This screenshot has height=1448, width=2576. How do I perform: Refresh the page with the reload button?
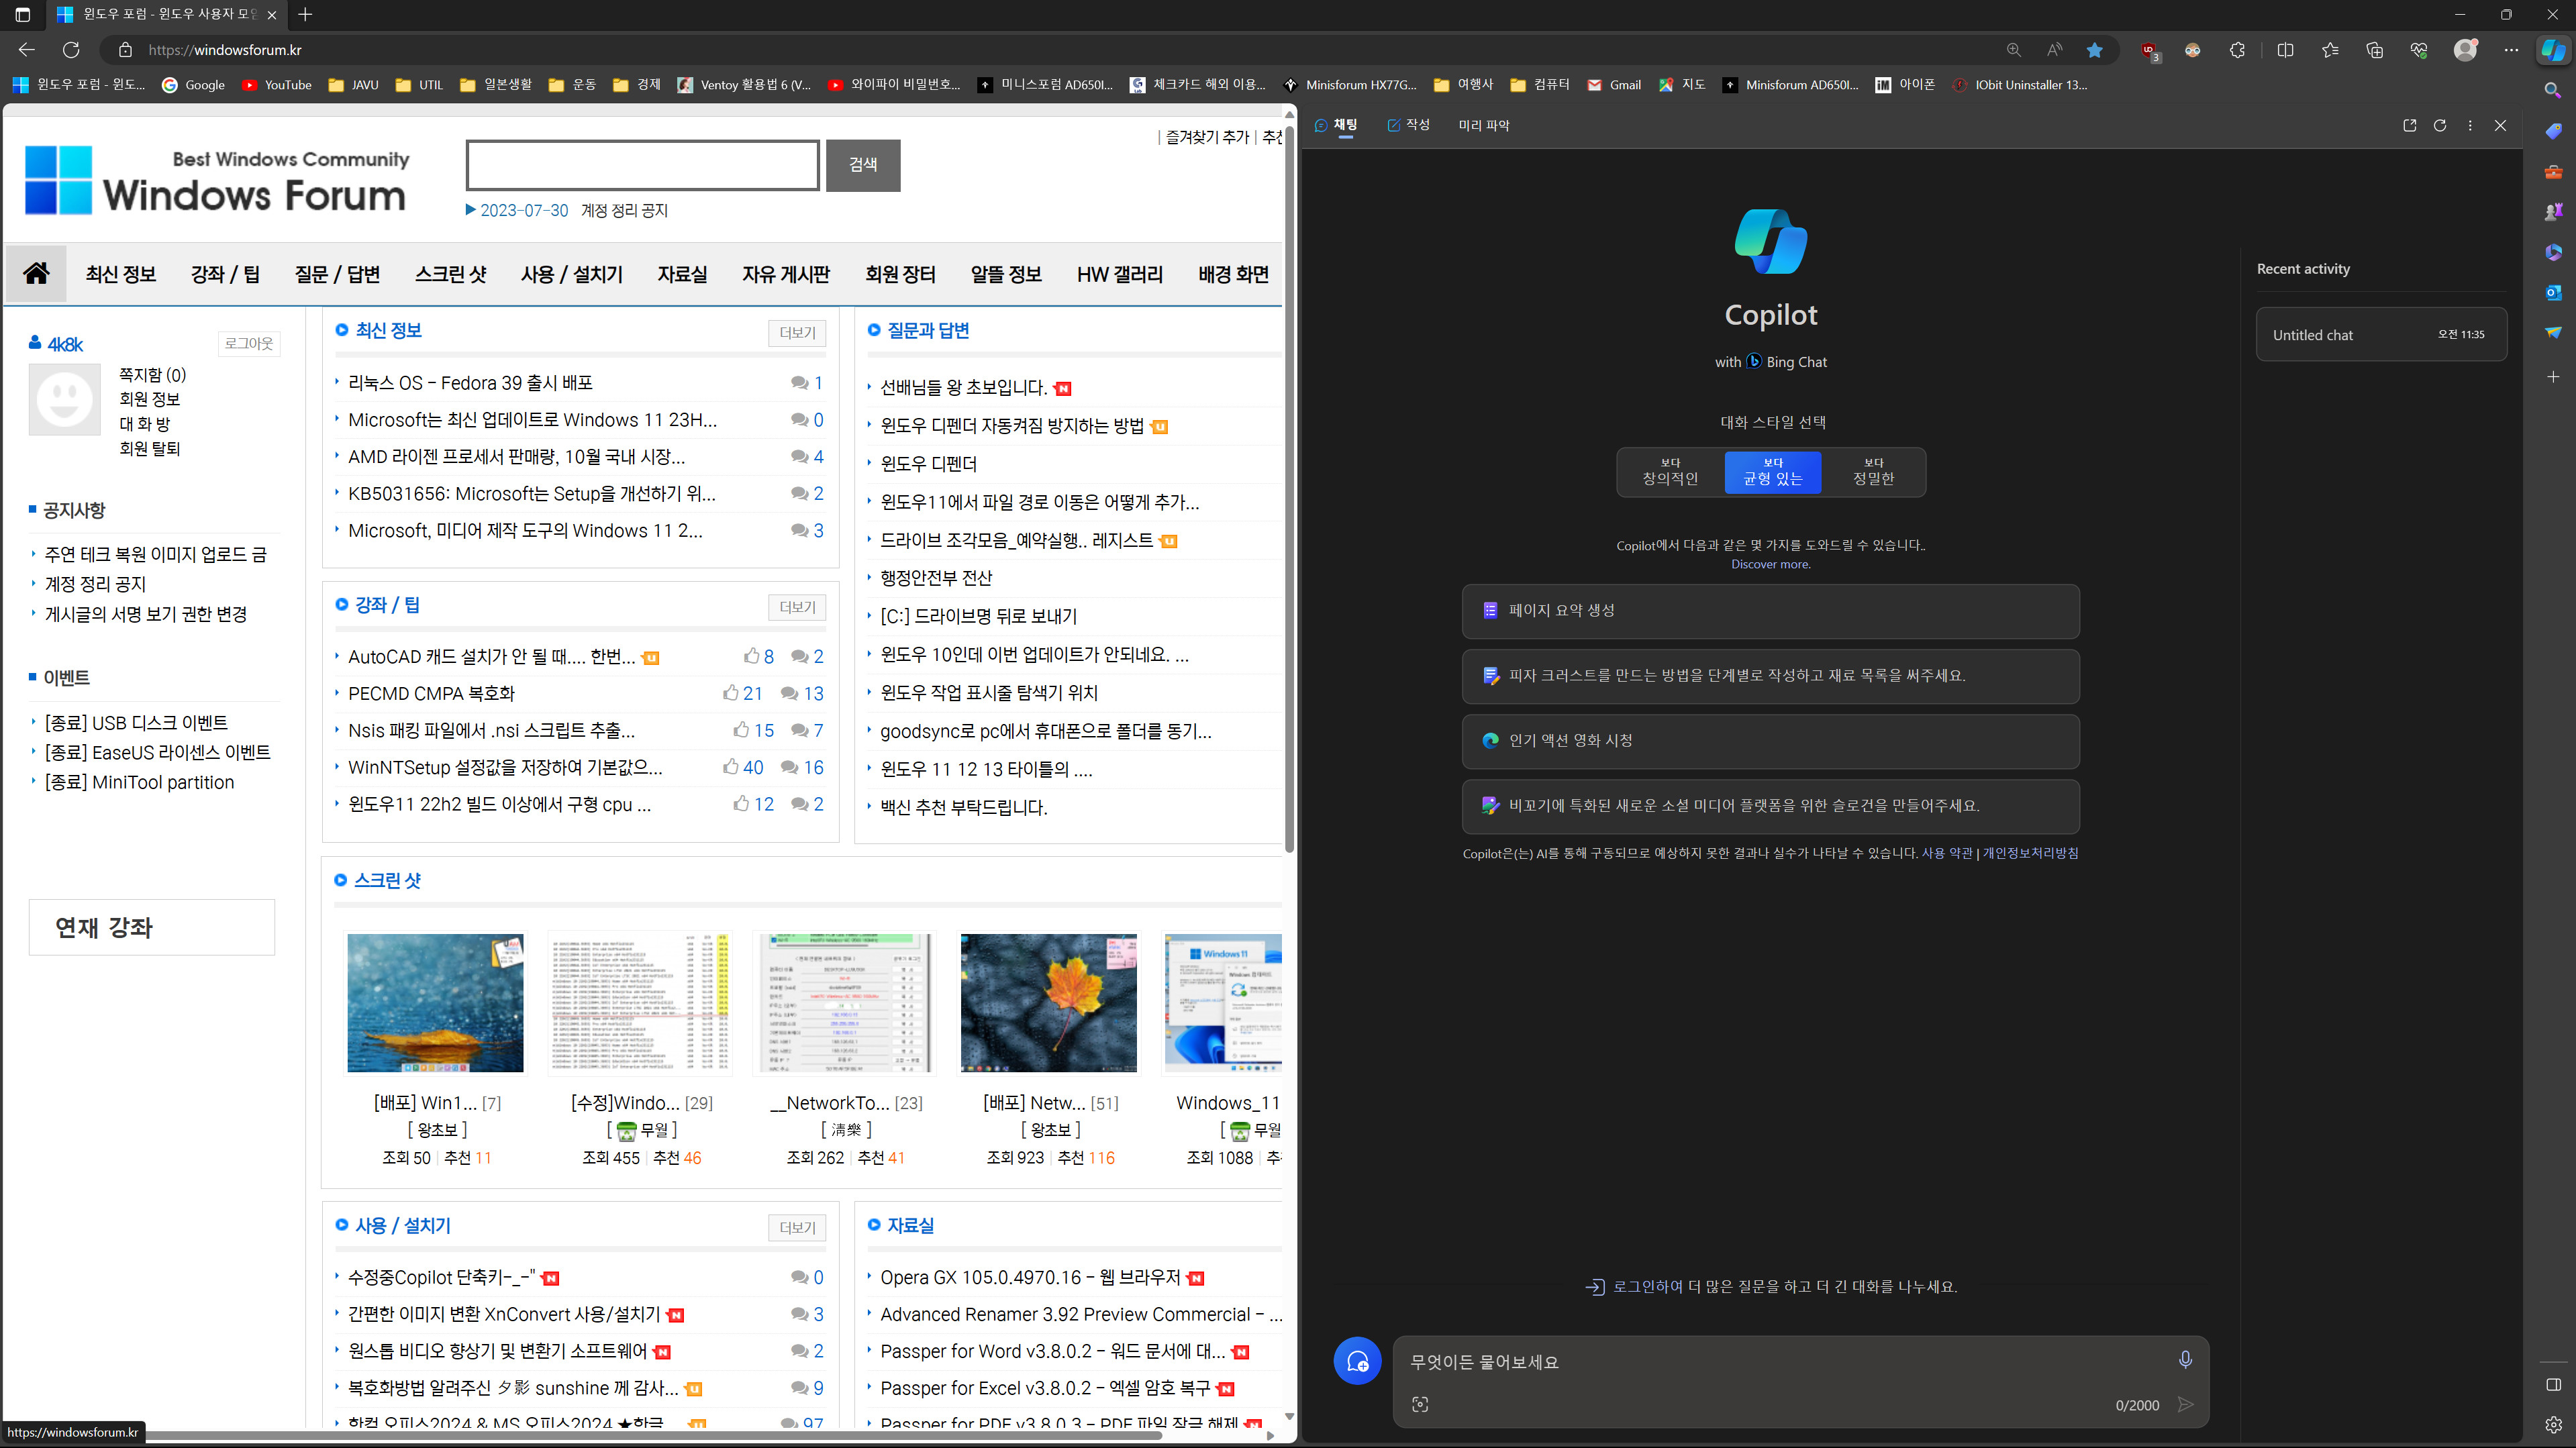[x=71, y=50]
